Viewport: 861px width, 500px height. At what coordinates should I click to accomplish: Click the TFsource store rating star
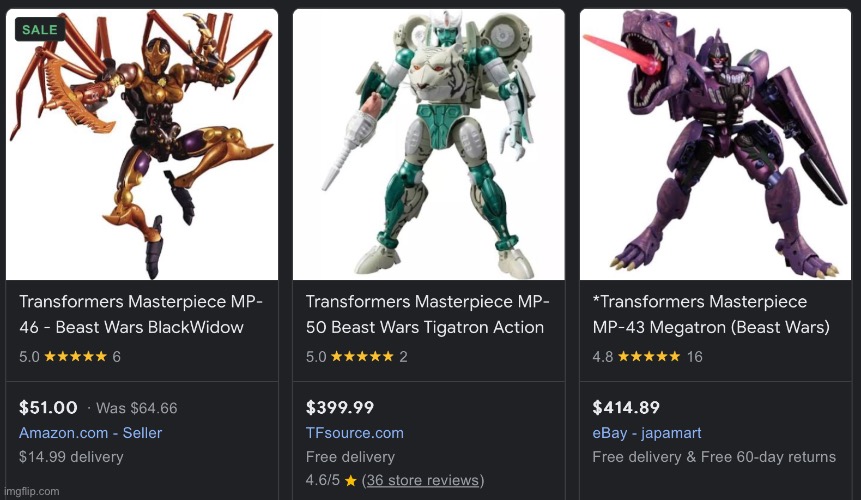(x=351, y=481)
